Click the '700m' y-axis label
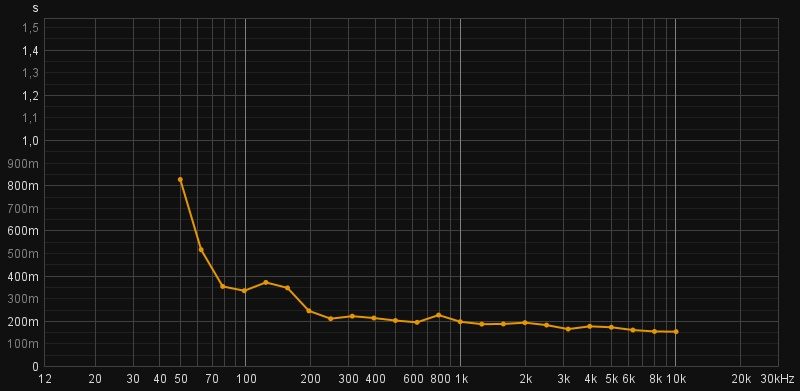This screenshot has width=800, height=391. 23,208
